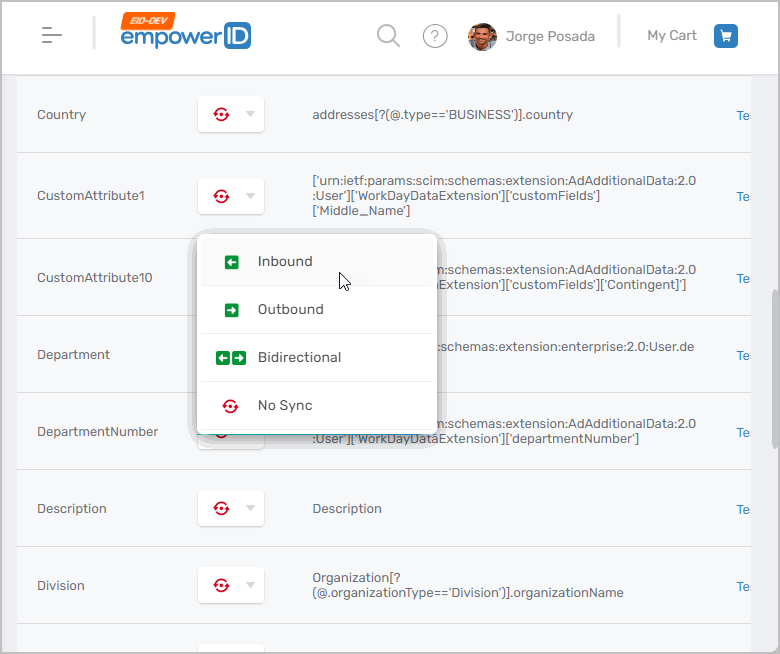This screenshot has width=780, height=654.
Task: Click the EmpowerID logo
Action: (x=185, y=33)
